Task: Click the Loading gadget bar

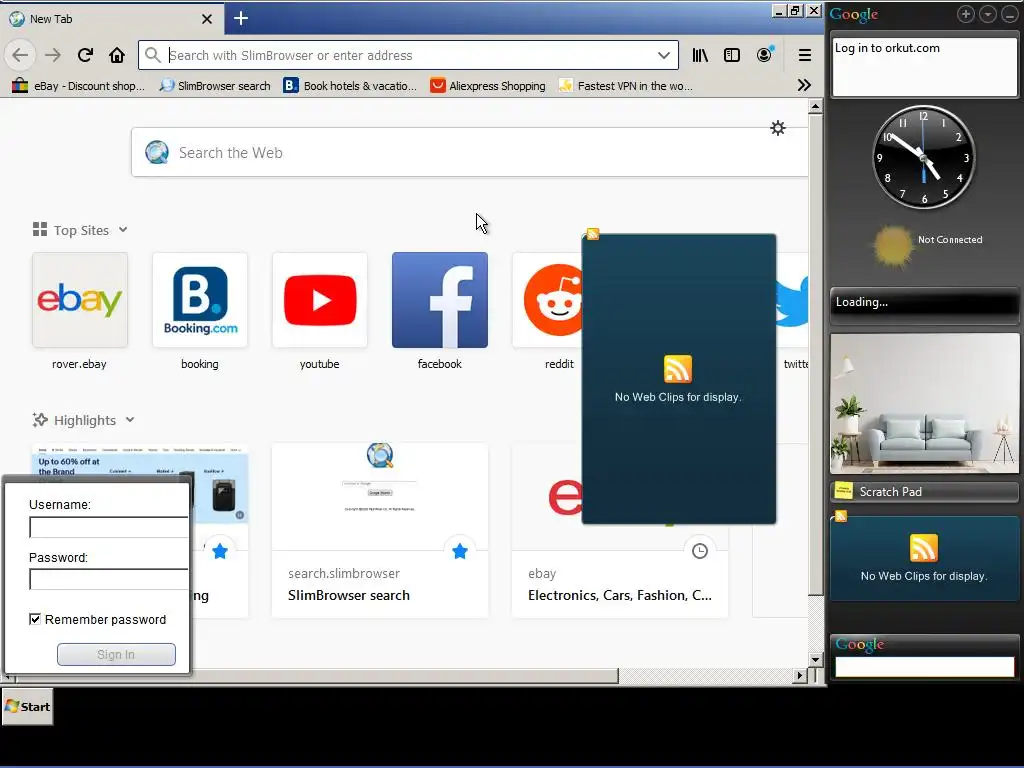Action: (924, 304)
